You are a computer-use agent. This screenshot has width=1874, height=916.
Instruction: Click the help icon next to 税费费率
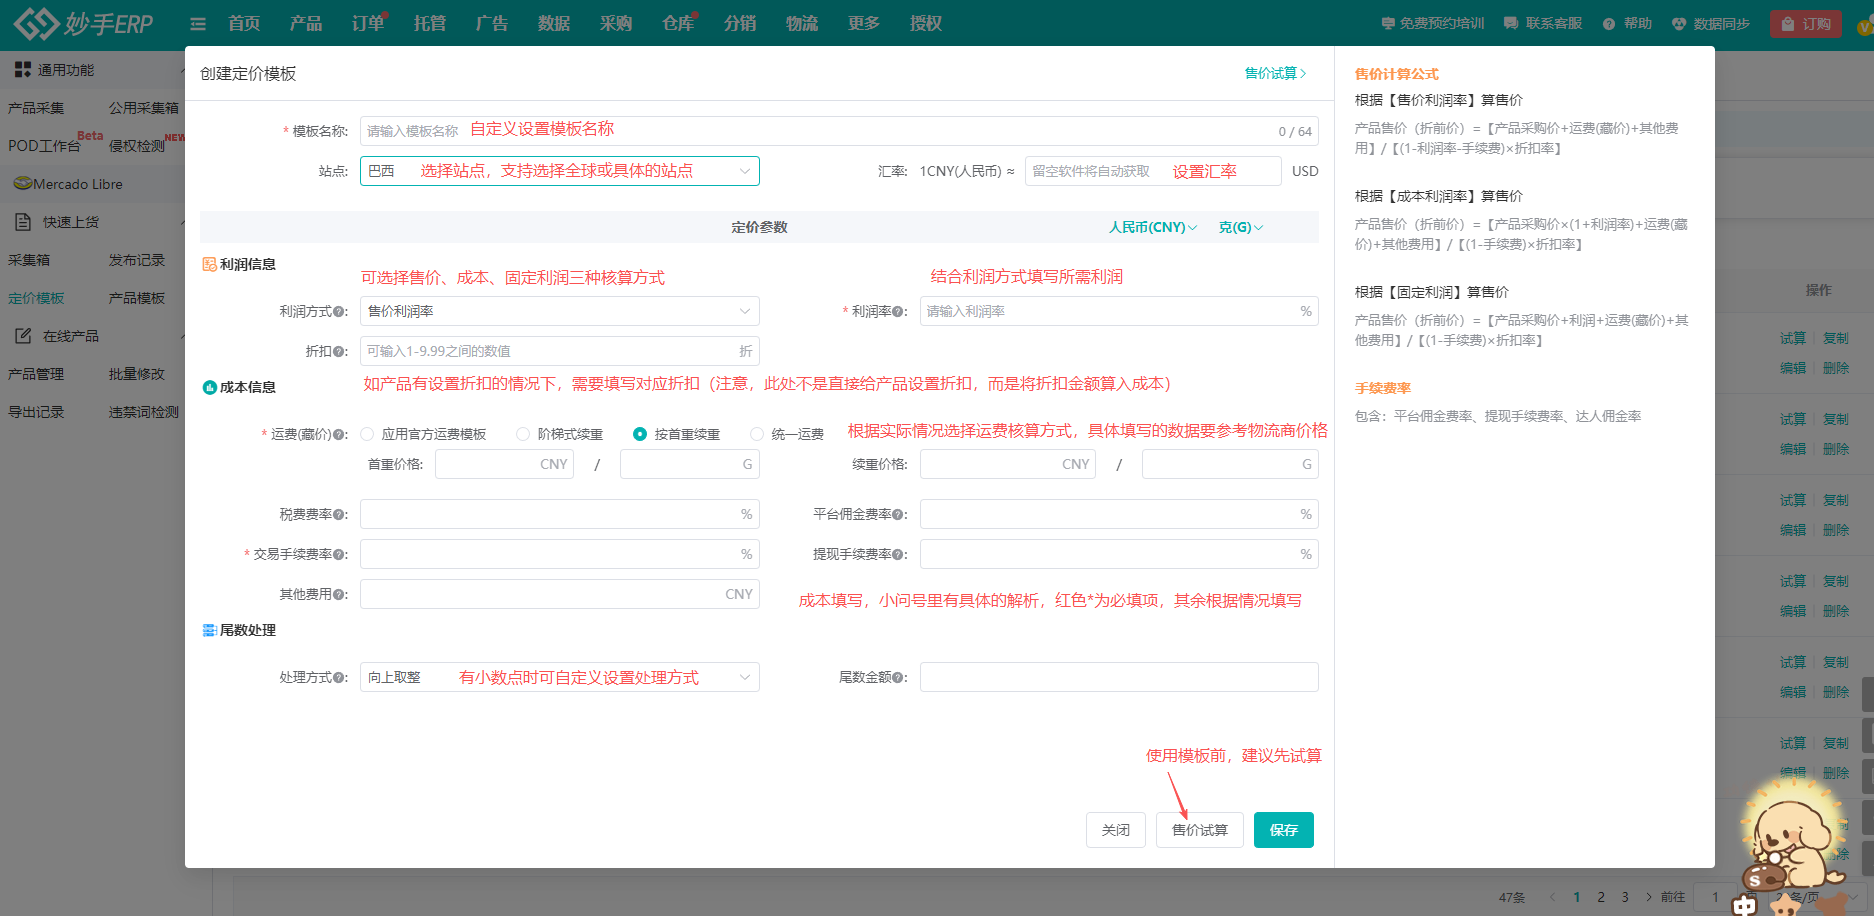point(340,515)
